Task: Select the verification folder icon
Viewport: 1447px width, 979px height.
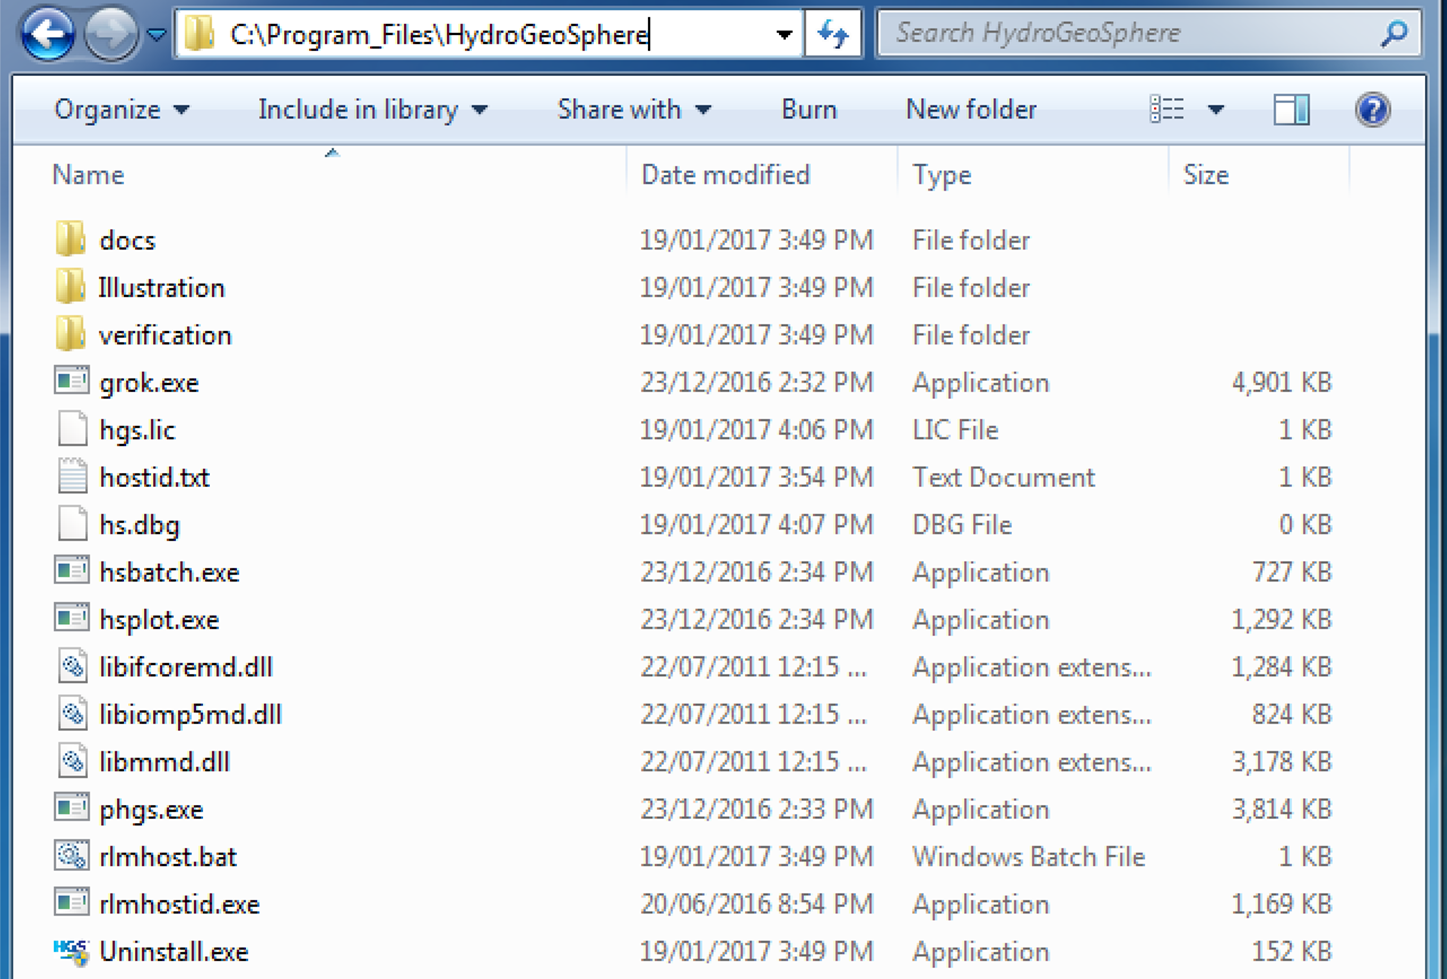Action: tap(71, 334)
